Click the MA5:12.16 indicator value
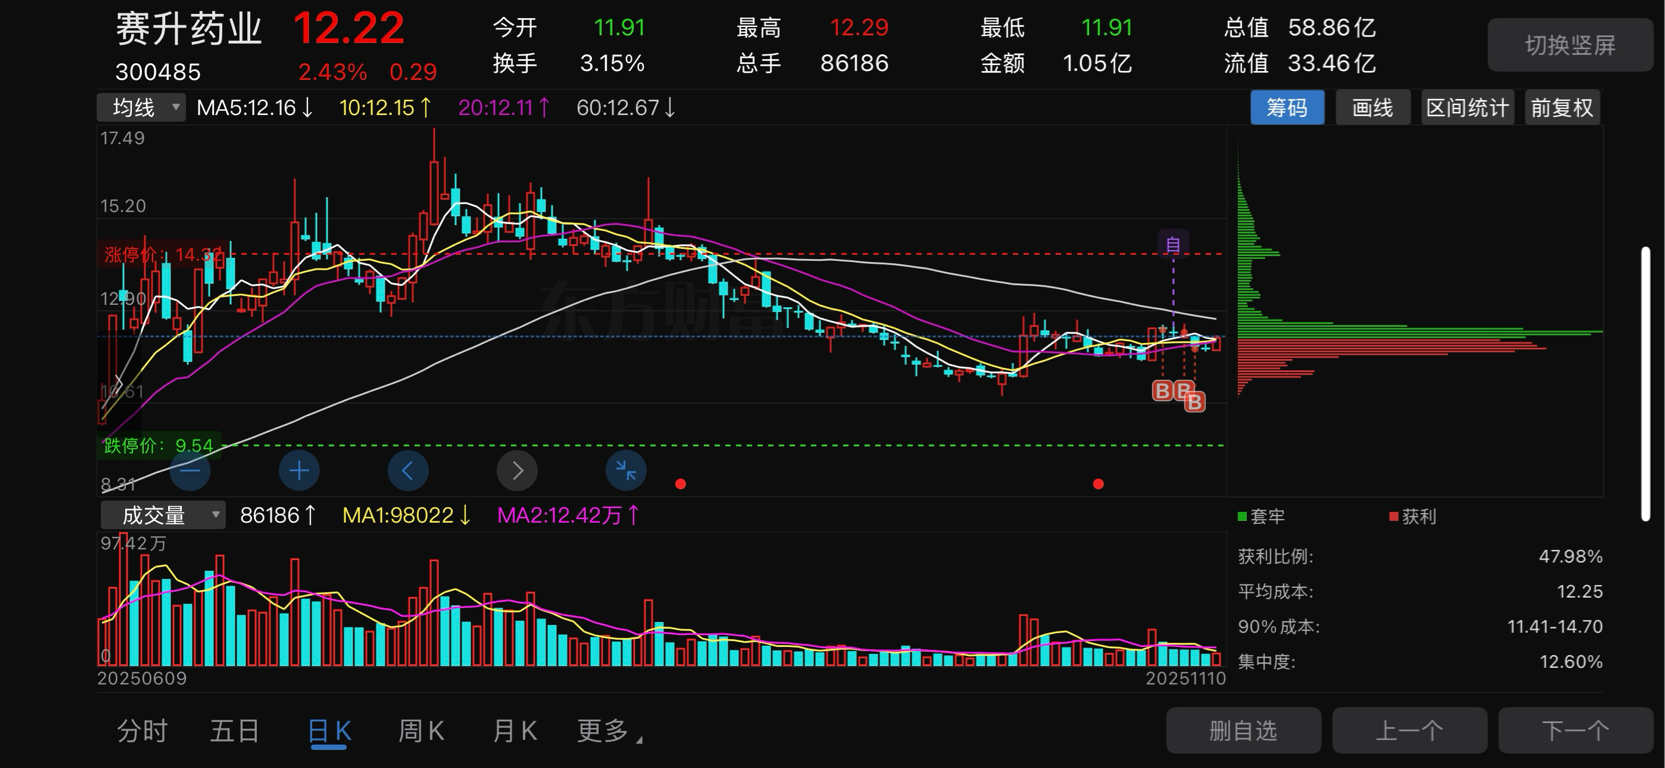 (x=255, y=107)
